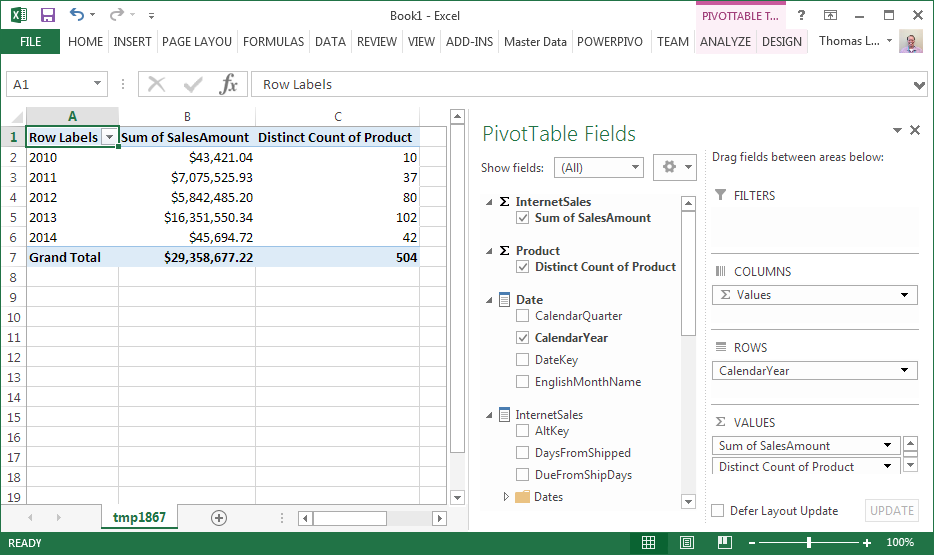Open the ANALYZE ribbon tab
This screenshot has width=934, height=555.
725,42
